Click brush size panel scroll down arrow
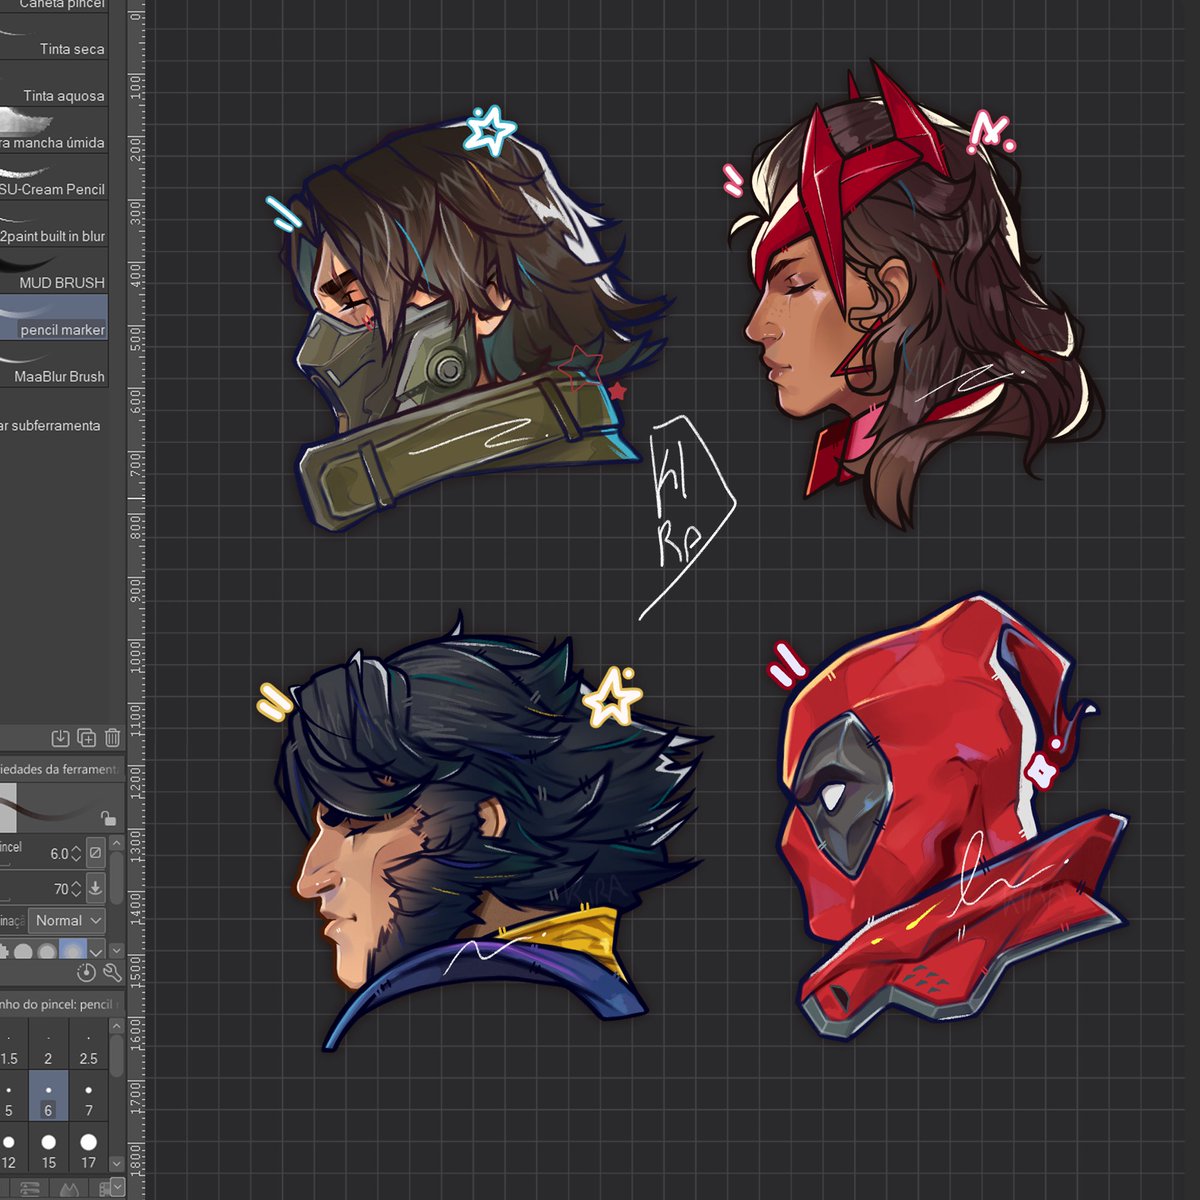The image size is (1200, 1200). point(117,1164)
